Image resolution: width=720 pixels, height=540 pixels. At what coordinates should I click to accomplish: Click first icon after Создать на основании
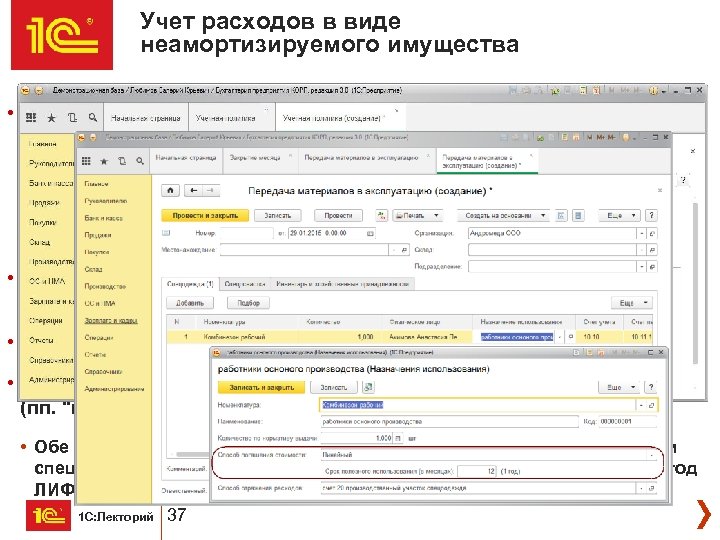tap(561, 215)
